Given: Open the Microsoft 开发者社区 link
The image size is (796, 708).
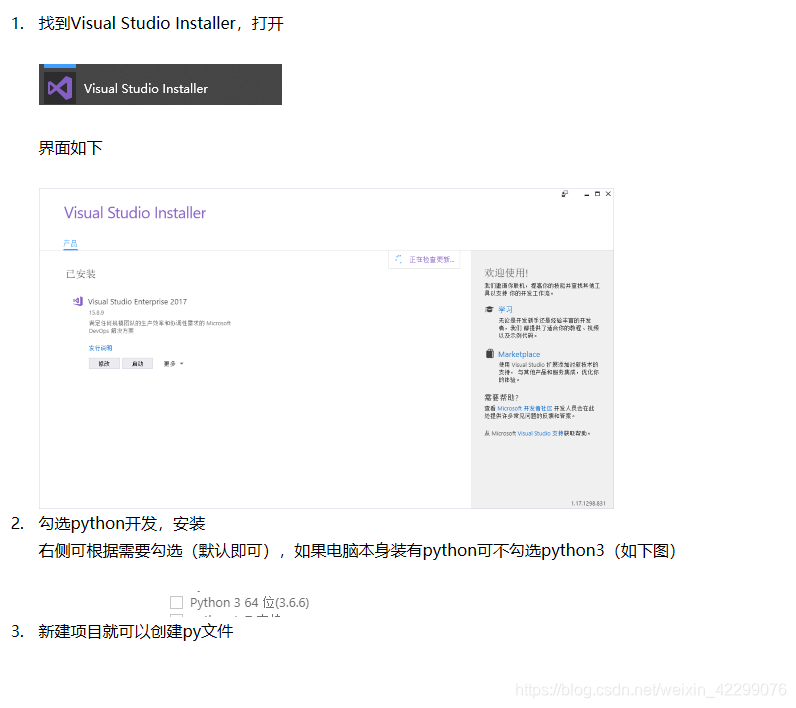Looking at the screenshot, I should pyautogui.click(x=525, y=408).
